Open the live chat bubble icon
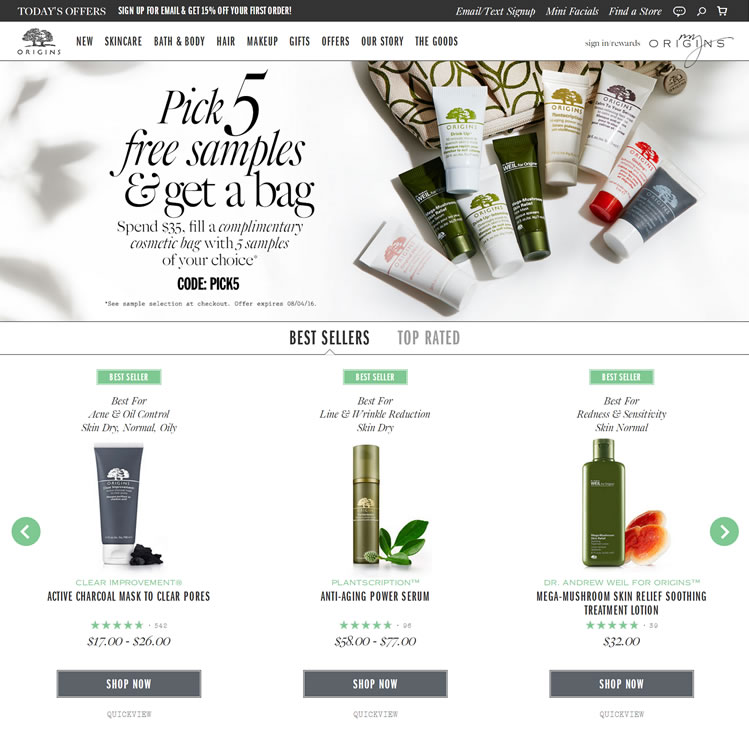The image size is (749, 729). [x=679, y=11]
